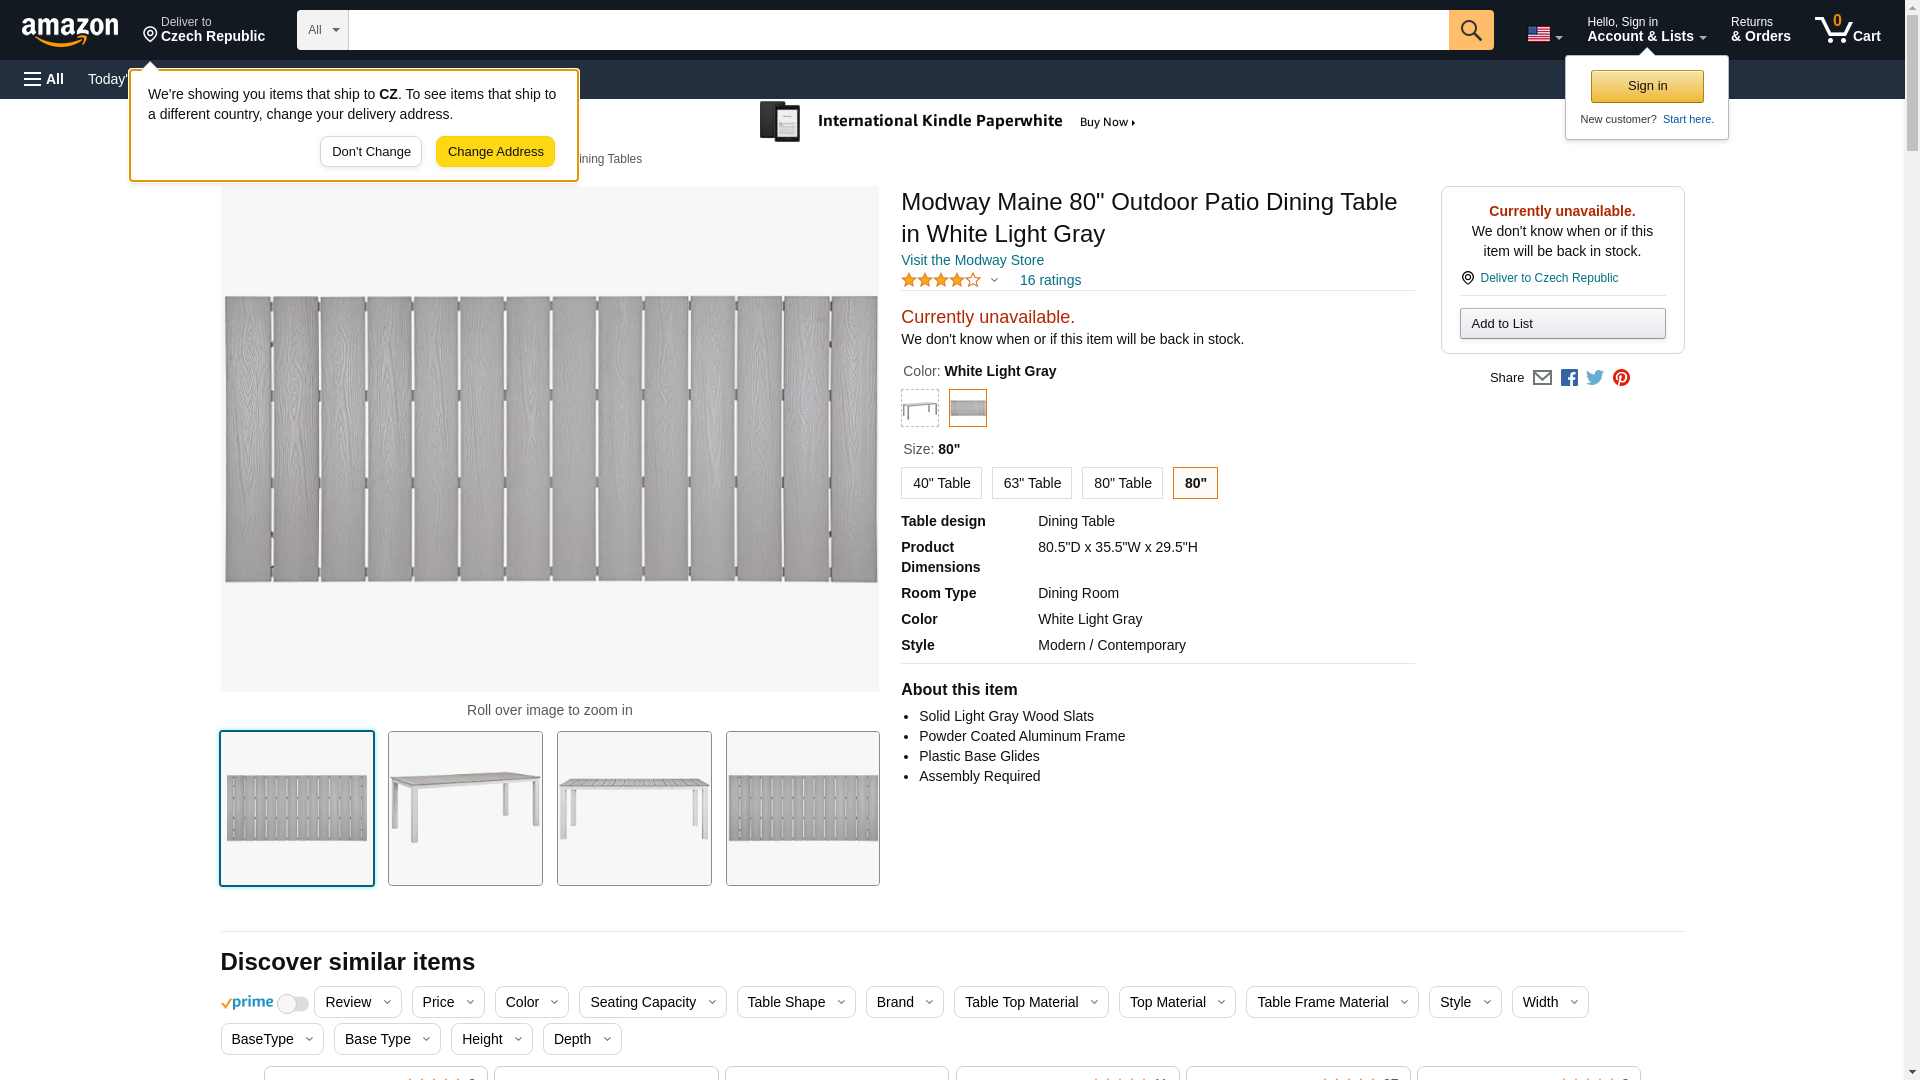The width and height of the screenshot is (1920, 1080).
Task: Select the 40" Table size option
Action: click(x=941, y=483)
